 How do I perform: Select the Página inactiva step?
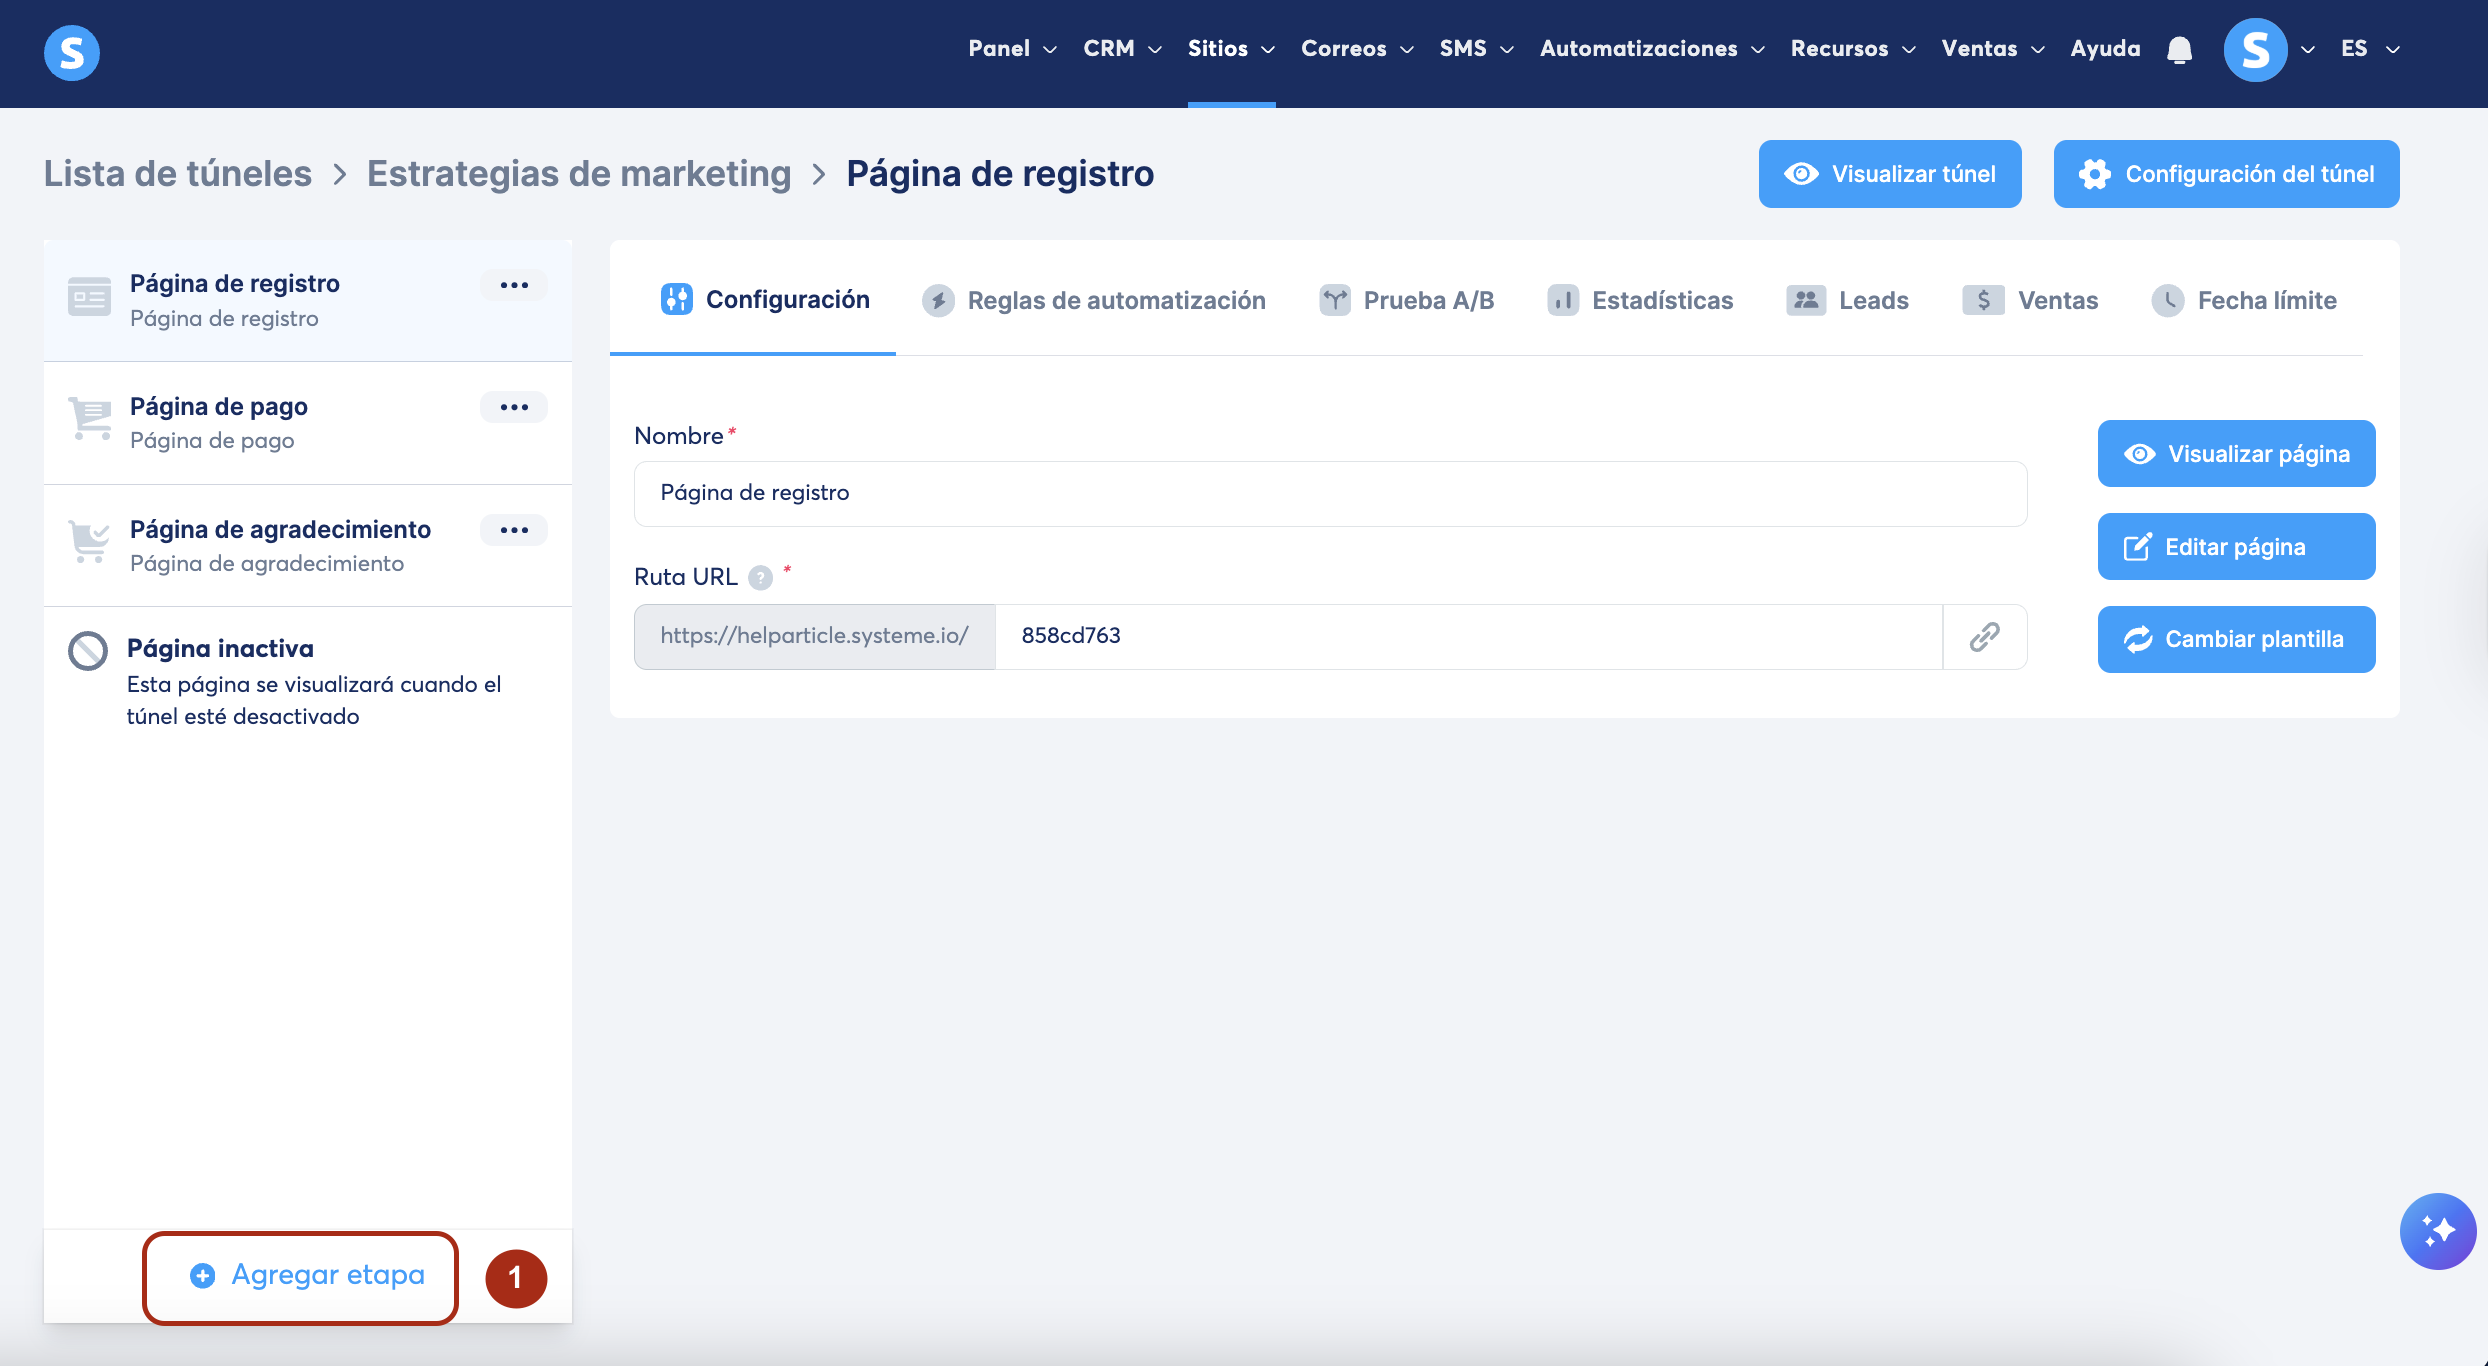coord(220,649)
